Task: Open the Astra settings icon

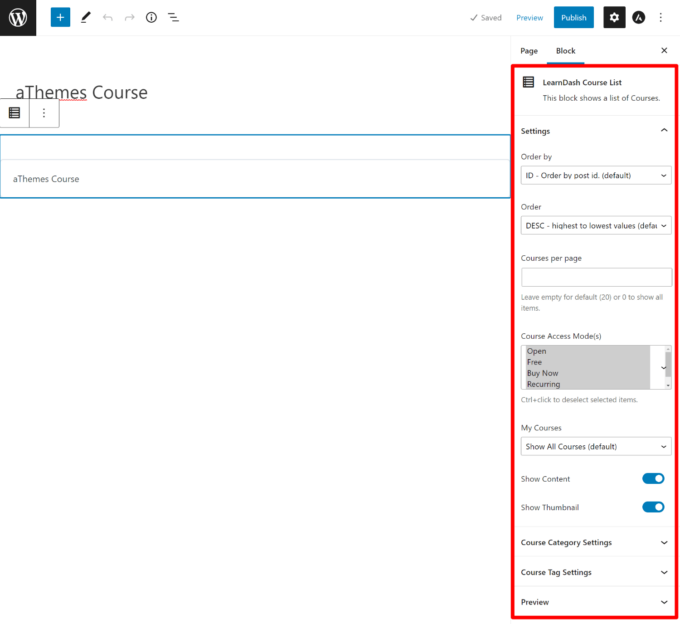Action: point(638,17)
